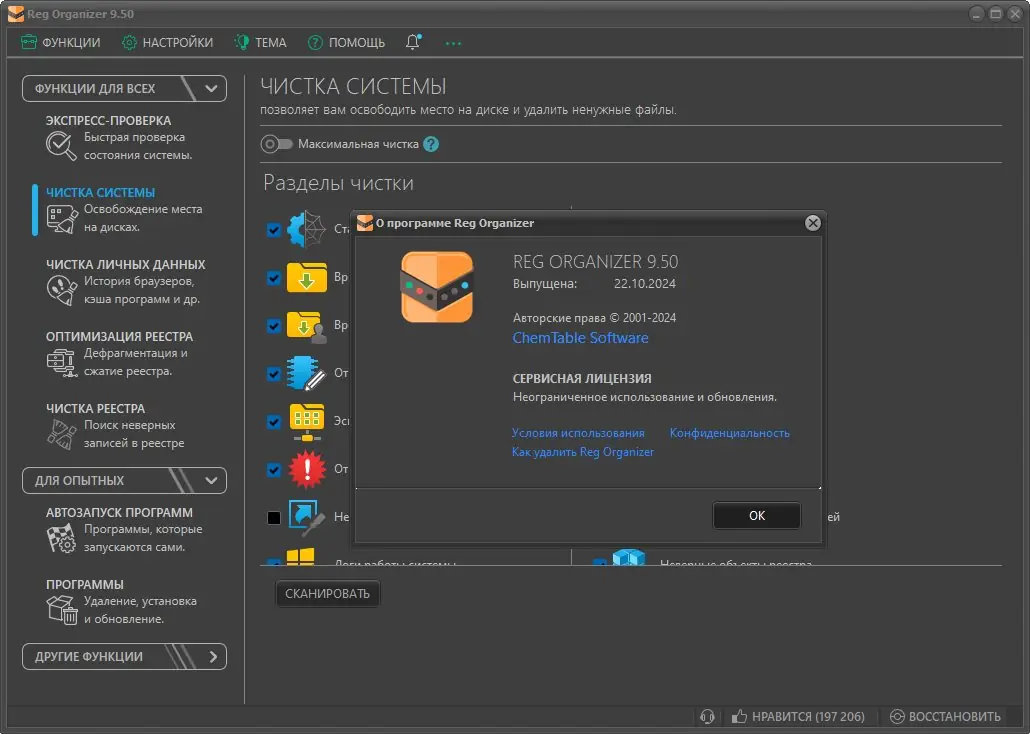The height and width of the screenshot is (734, 1030).
Task: Click REG ORGANIZER 9.50 version text
Action: pos(595,262)
